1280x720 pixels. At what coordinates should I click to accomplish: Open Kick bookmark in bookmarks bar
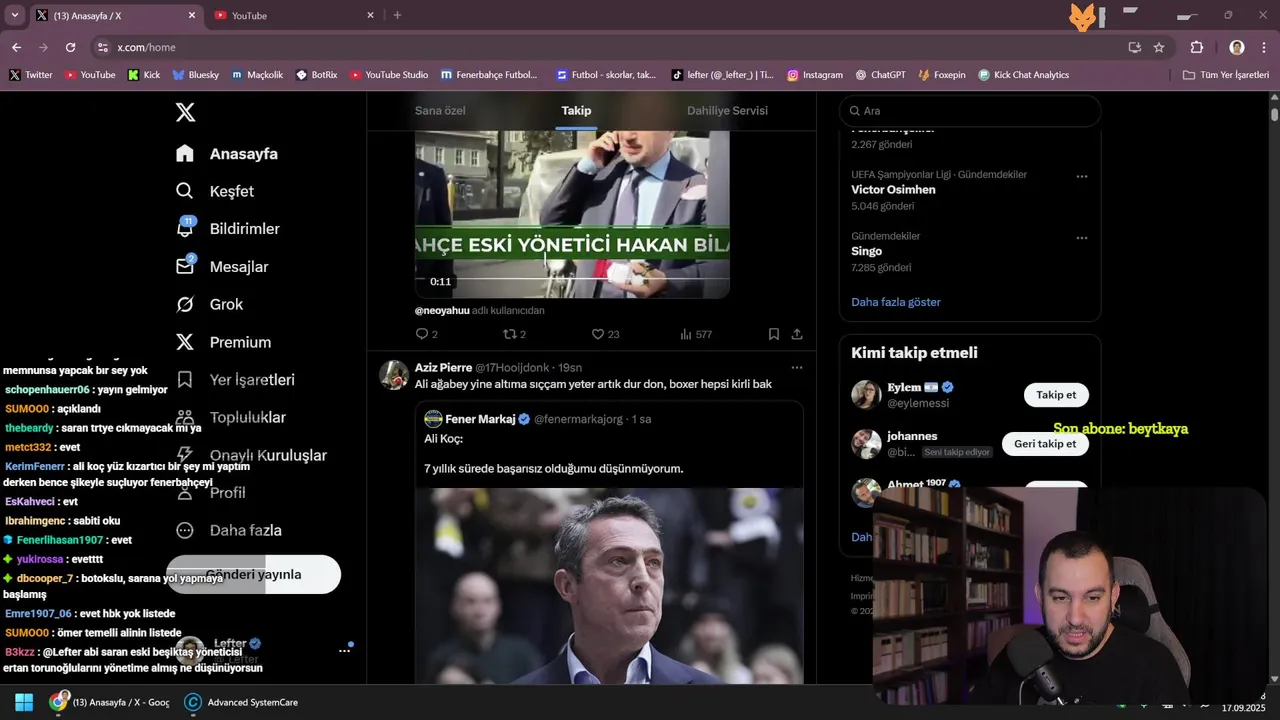tap(144, 75)
